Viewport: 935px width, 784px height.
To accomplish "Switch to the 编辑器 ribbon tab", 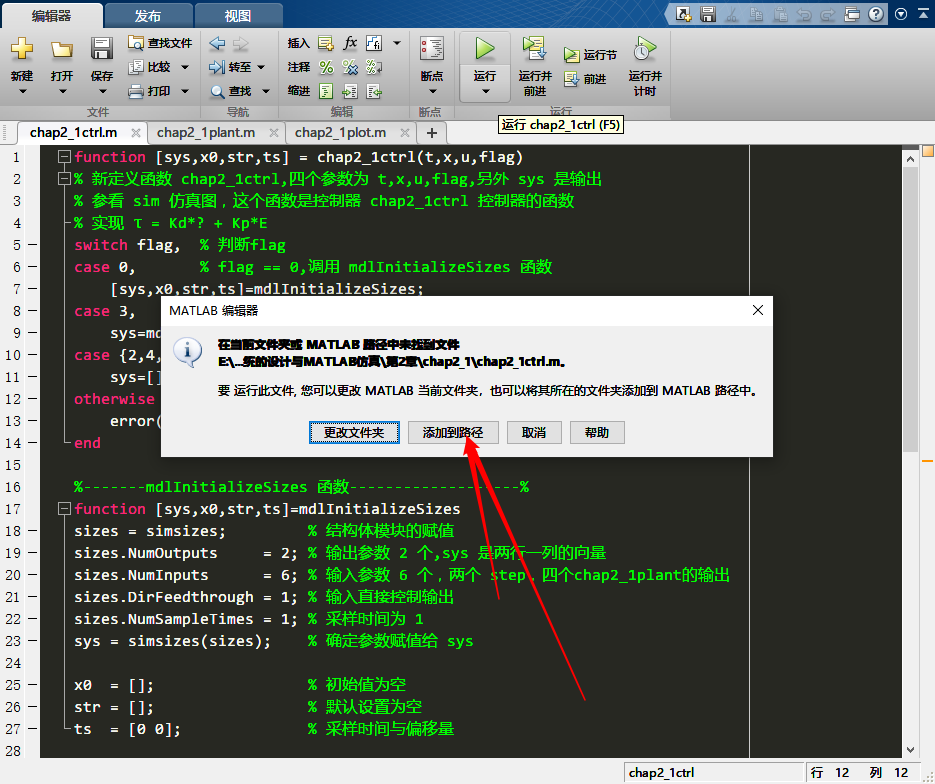I will click(x=51, y=16).
